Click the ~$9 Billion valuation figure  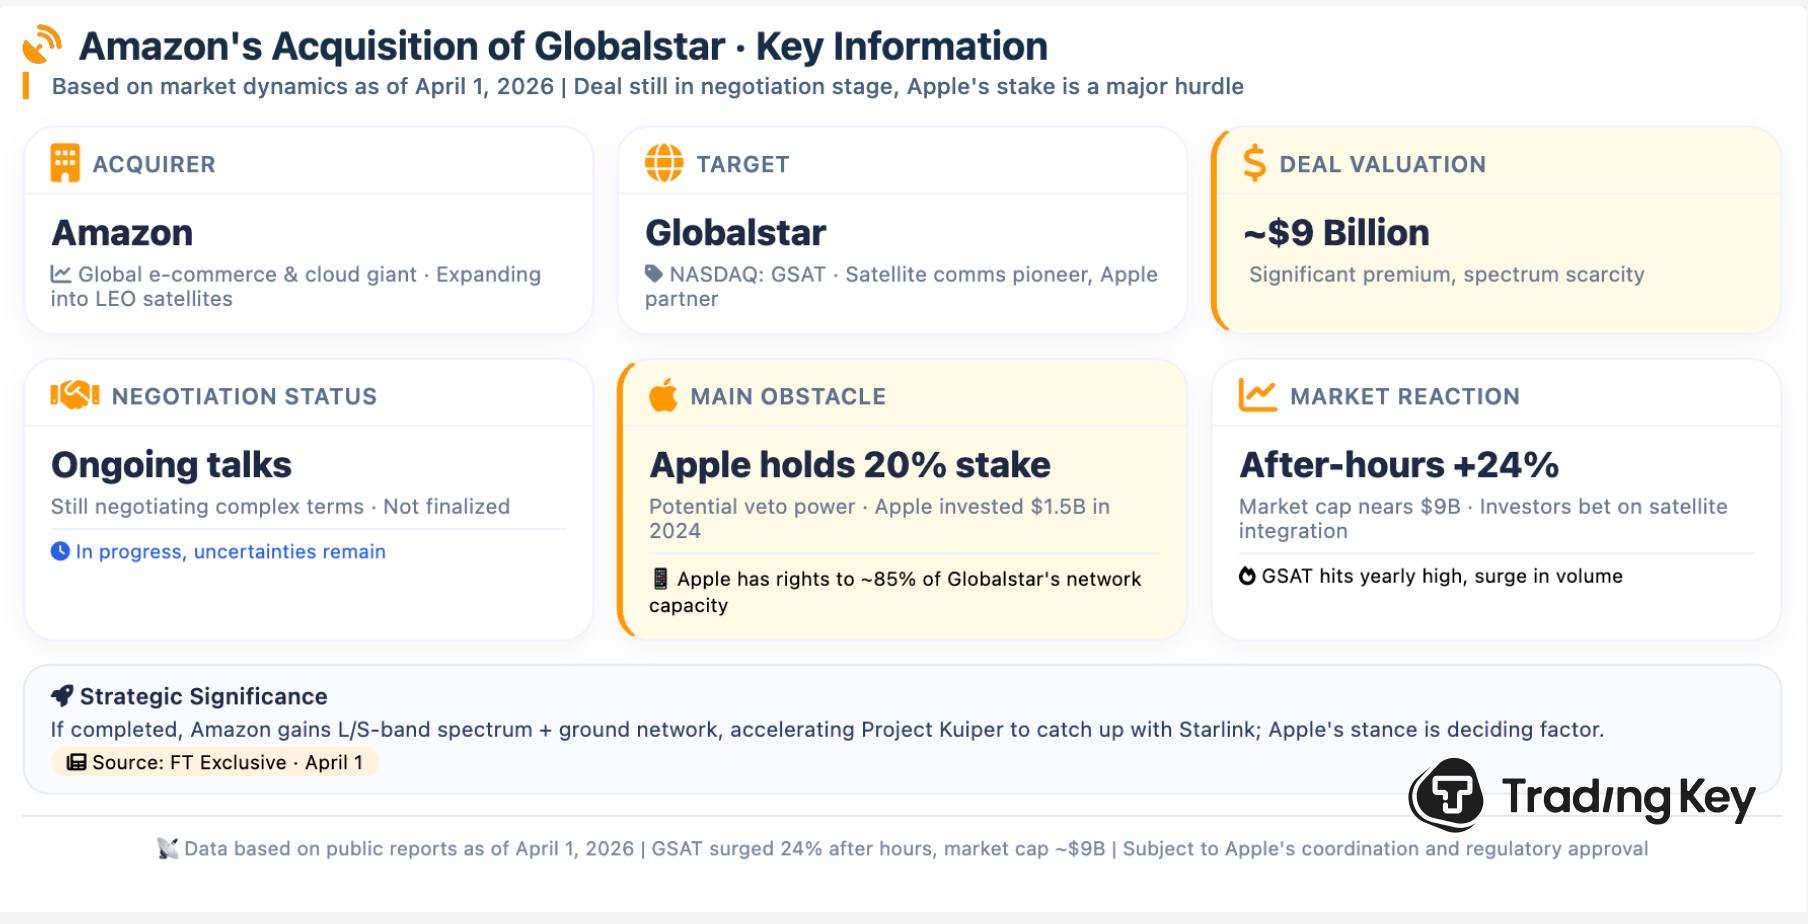pos(1336,233)
